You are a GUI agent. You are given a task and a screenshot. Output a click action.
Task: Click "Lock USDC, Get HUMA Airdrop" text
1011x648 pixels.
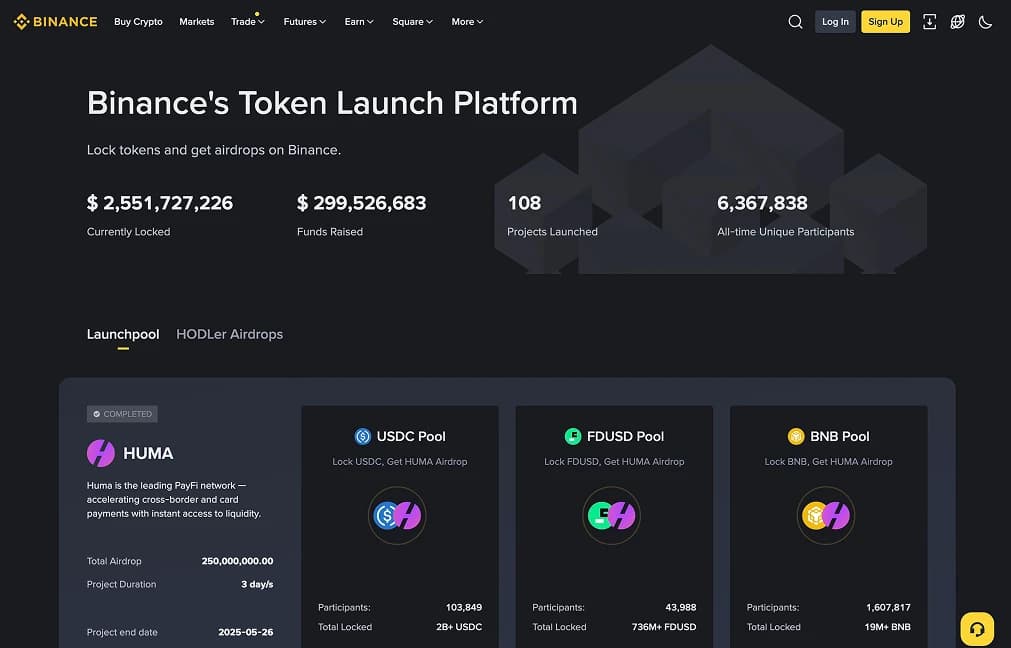click(x=400, y=462)
